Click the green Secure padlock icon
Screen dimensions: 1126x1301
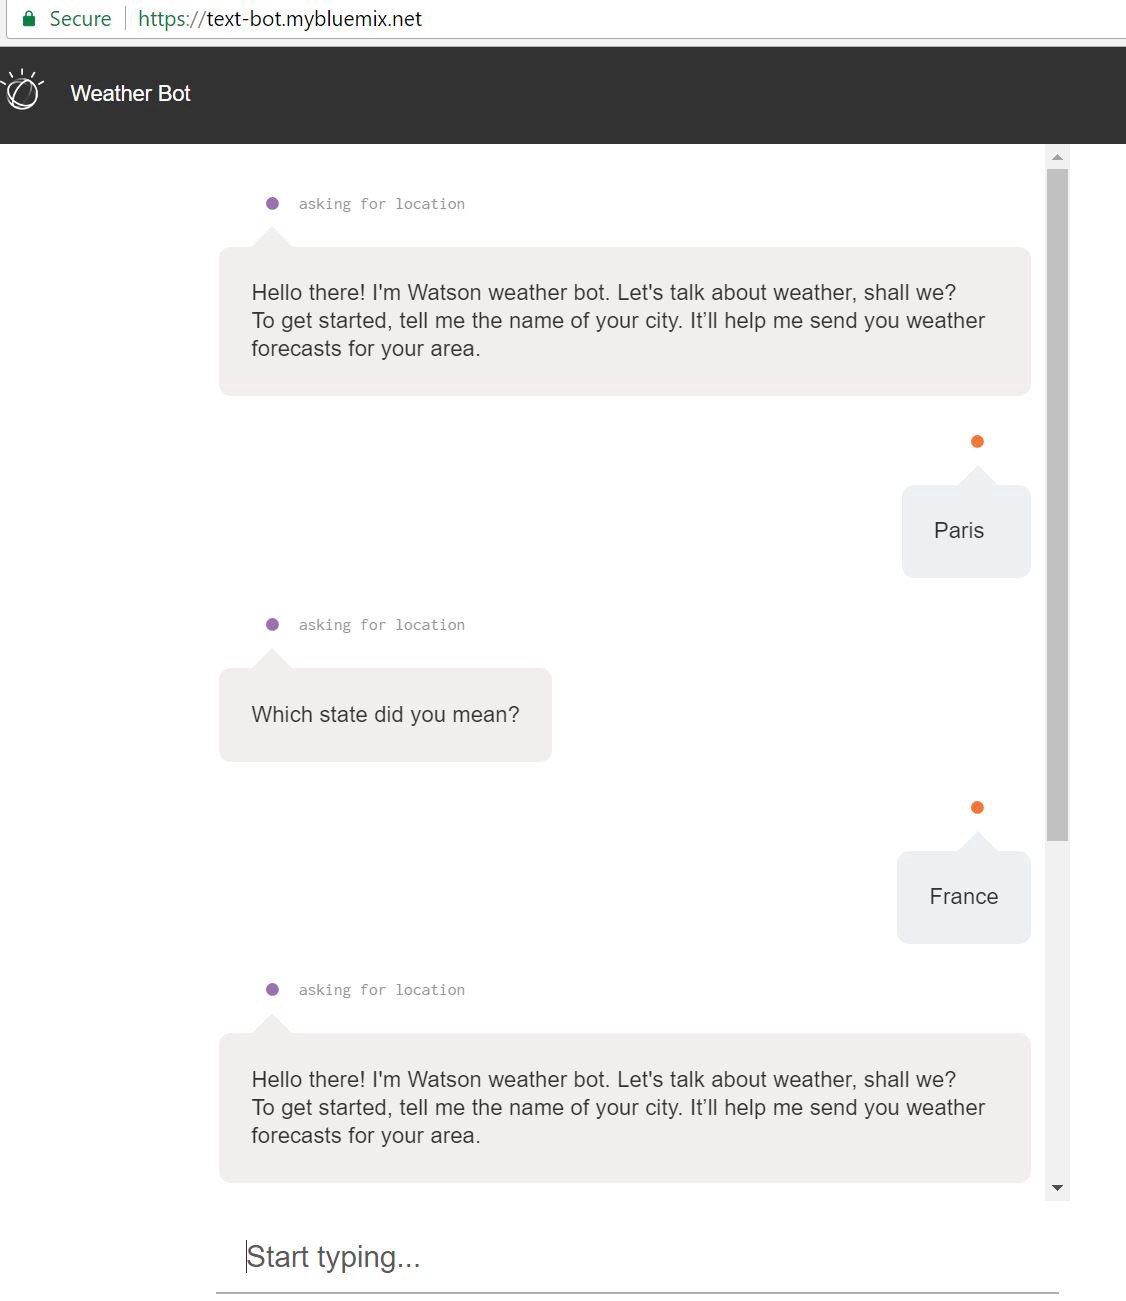pyautogui.click(x=29, y=19)
